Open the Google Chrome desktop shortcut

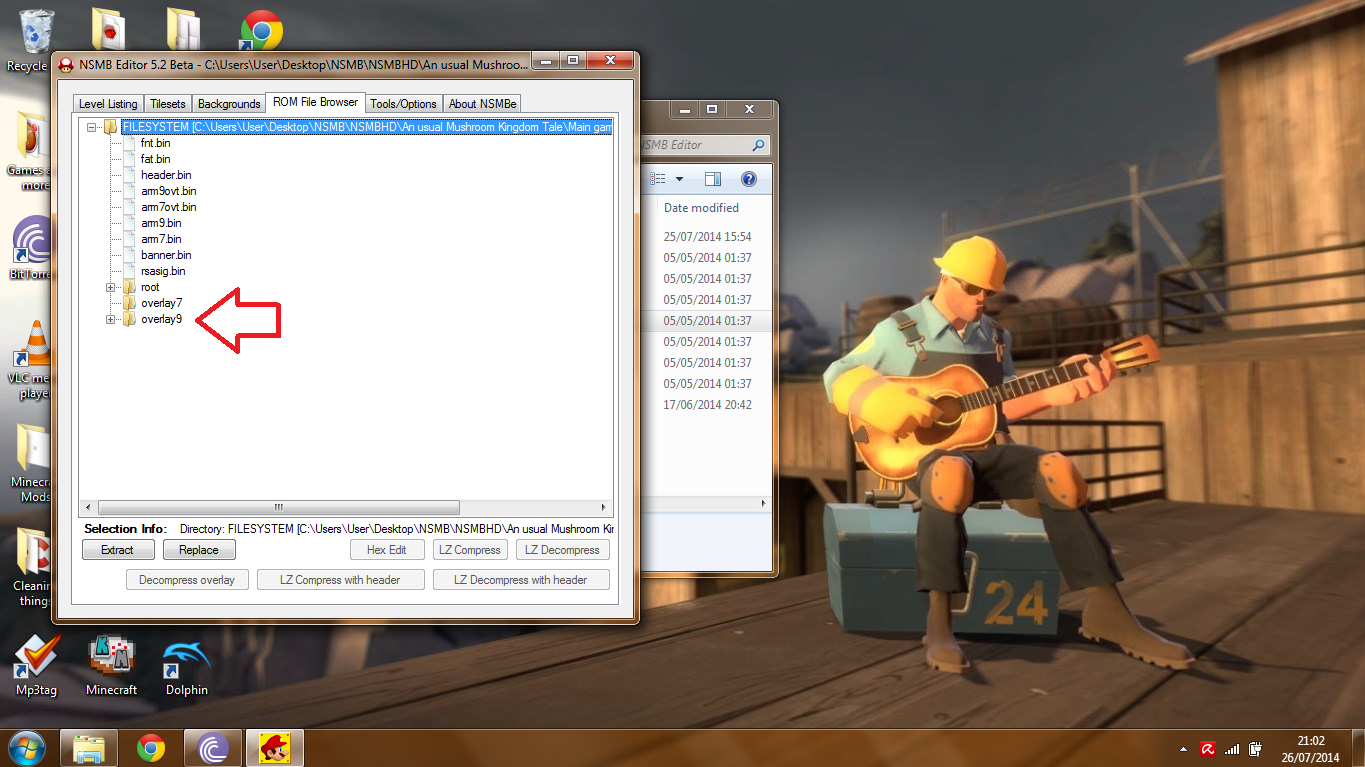tap(260, 29)
